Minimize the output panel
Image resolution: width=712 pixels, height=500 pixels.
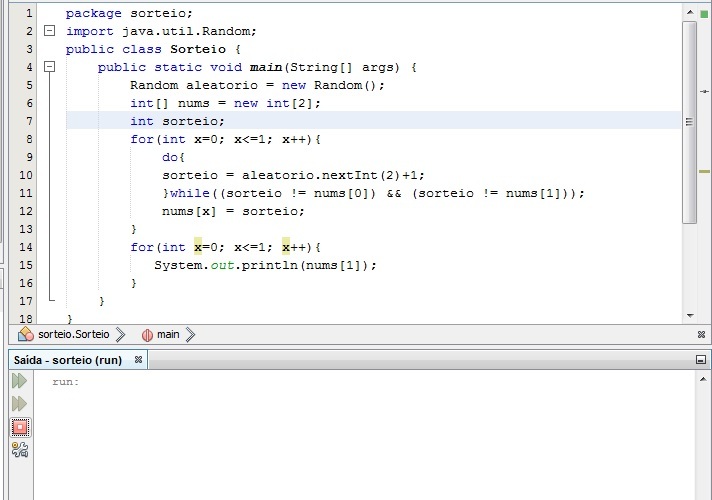coord(701,360)
